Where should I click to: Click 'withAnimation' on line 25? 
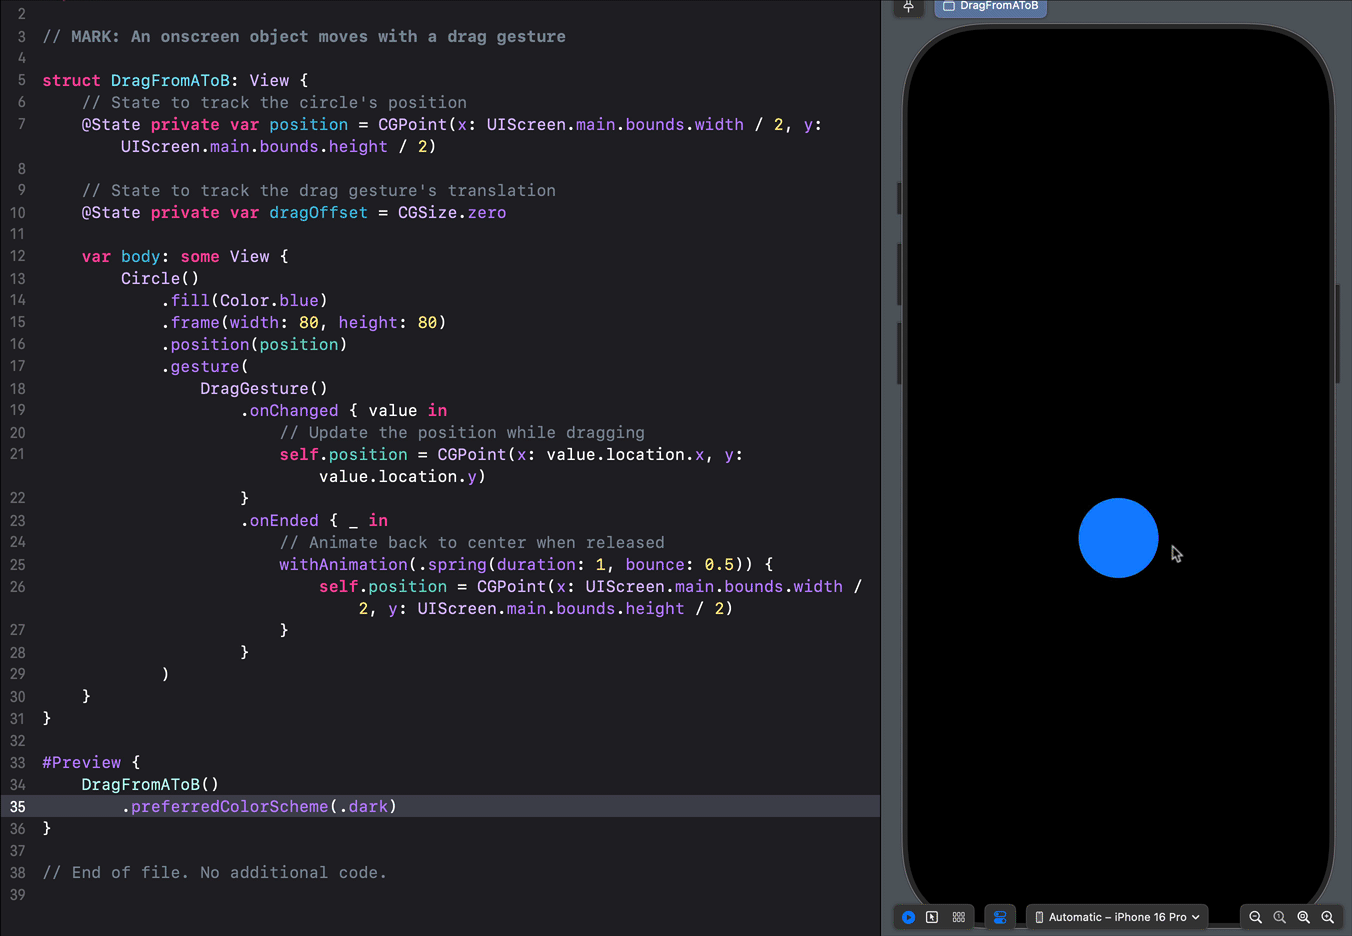click(x=343, y=565)
